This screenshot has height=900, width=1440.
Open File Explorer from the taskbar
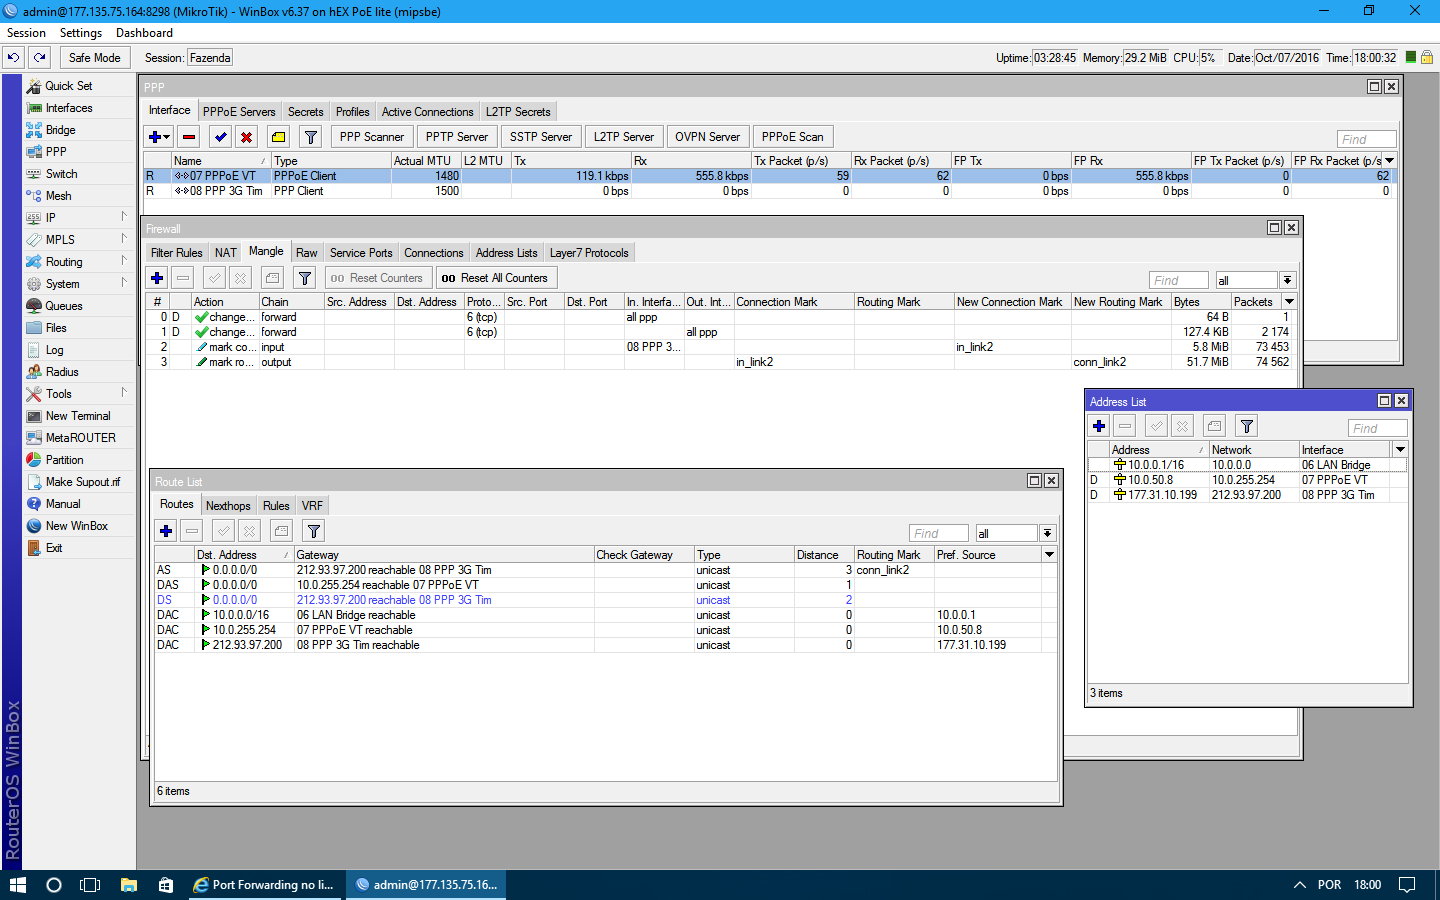pyautogui.click(x=128, y=885)
